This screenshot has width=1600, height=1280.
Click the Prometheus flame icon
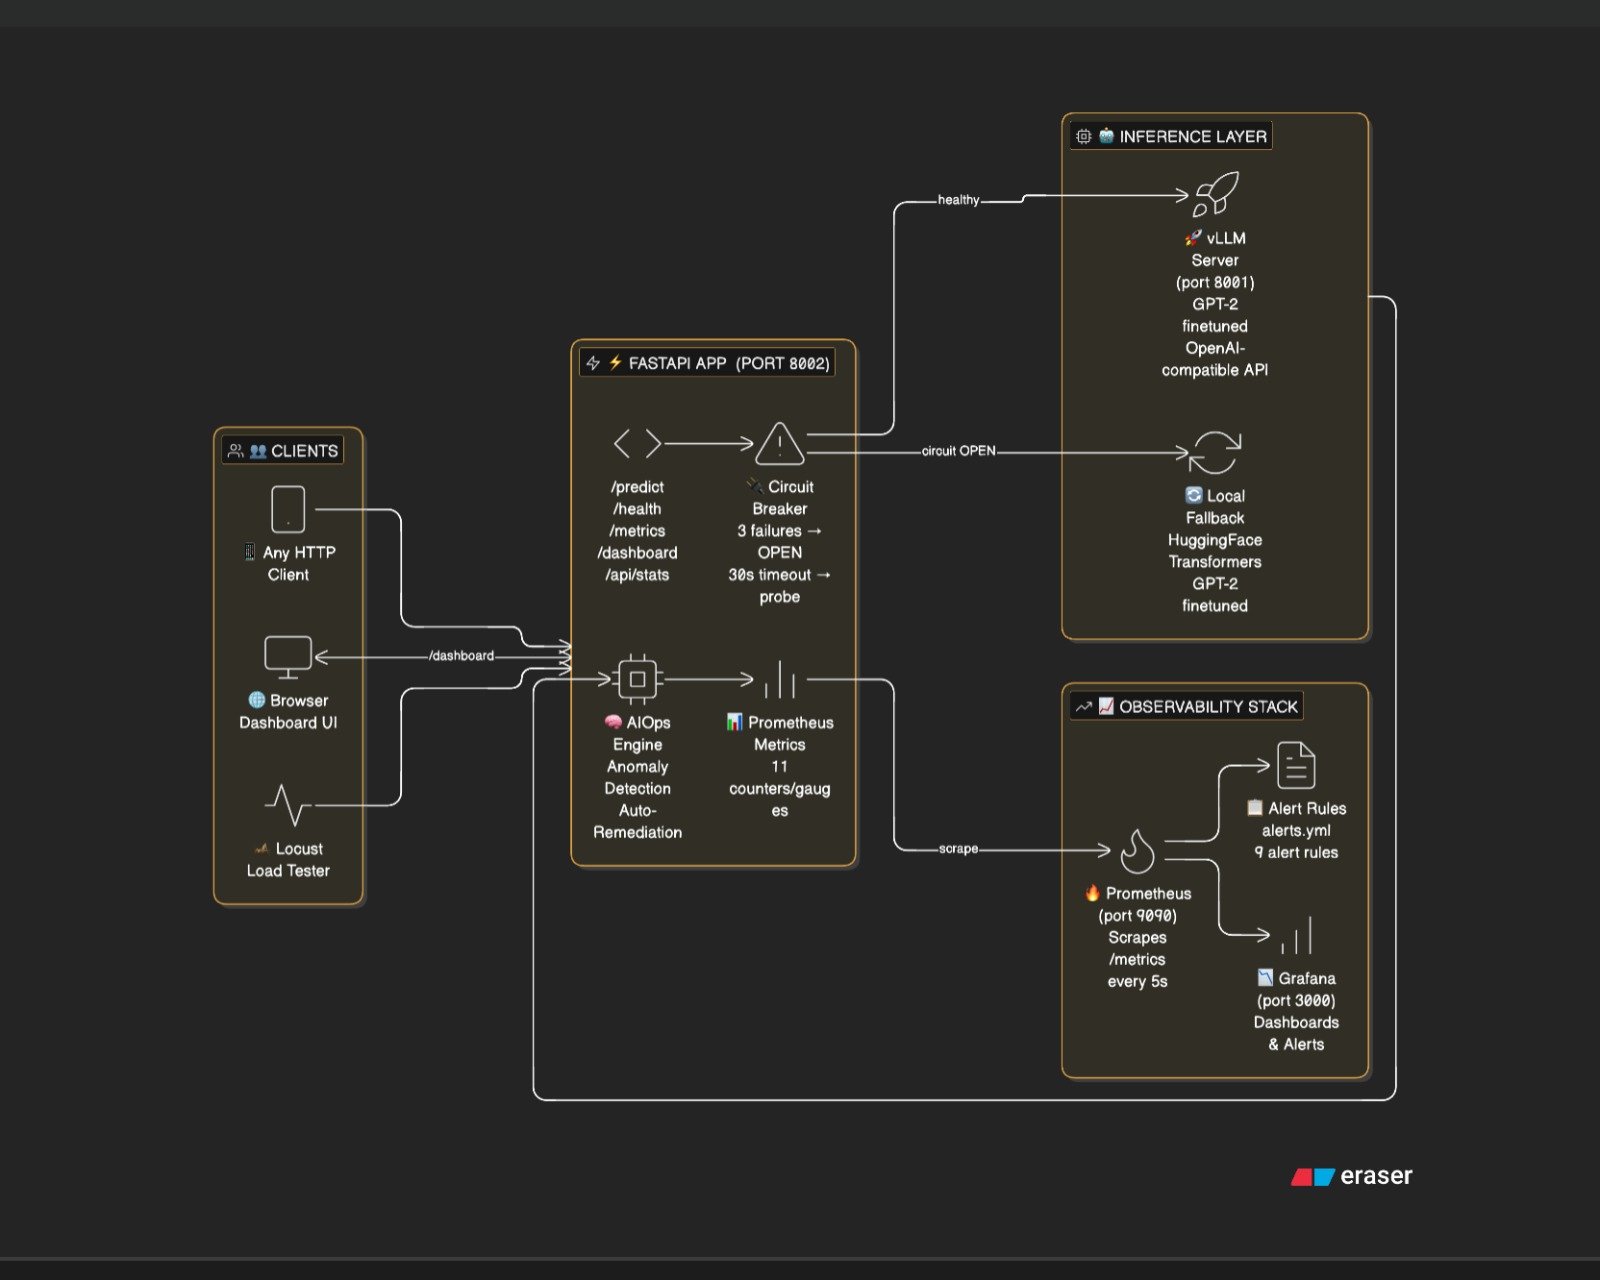point(1137,850)
